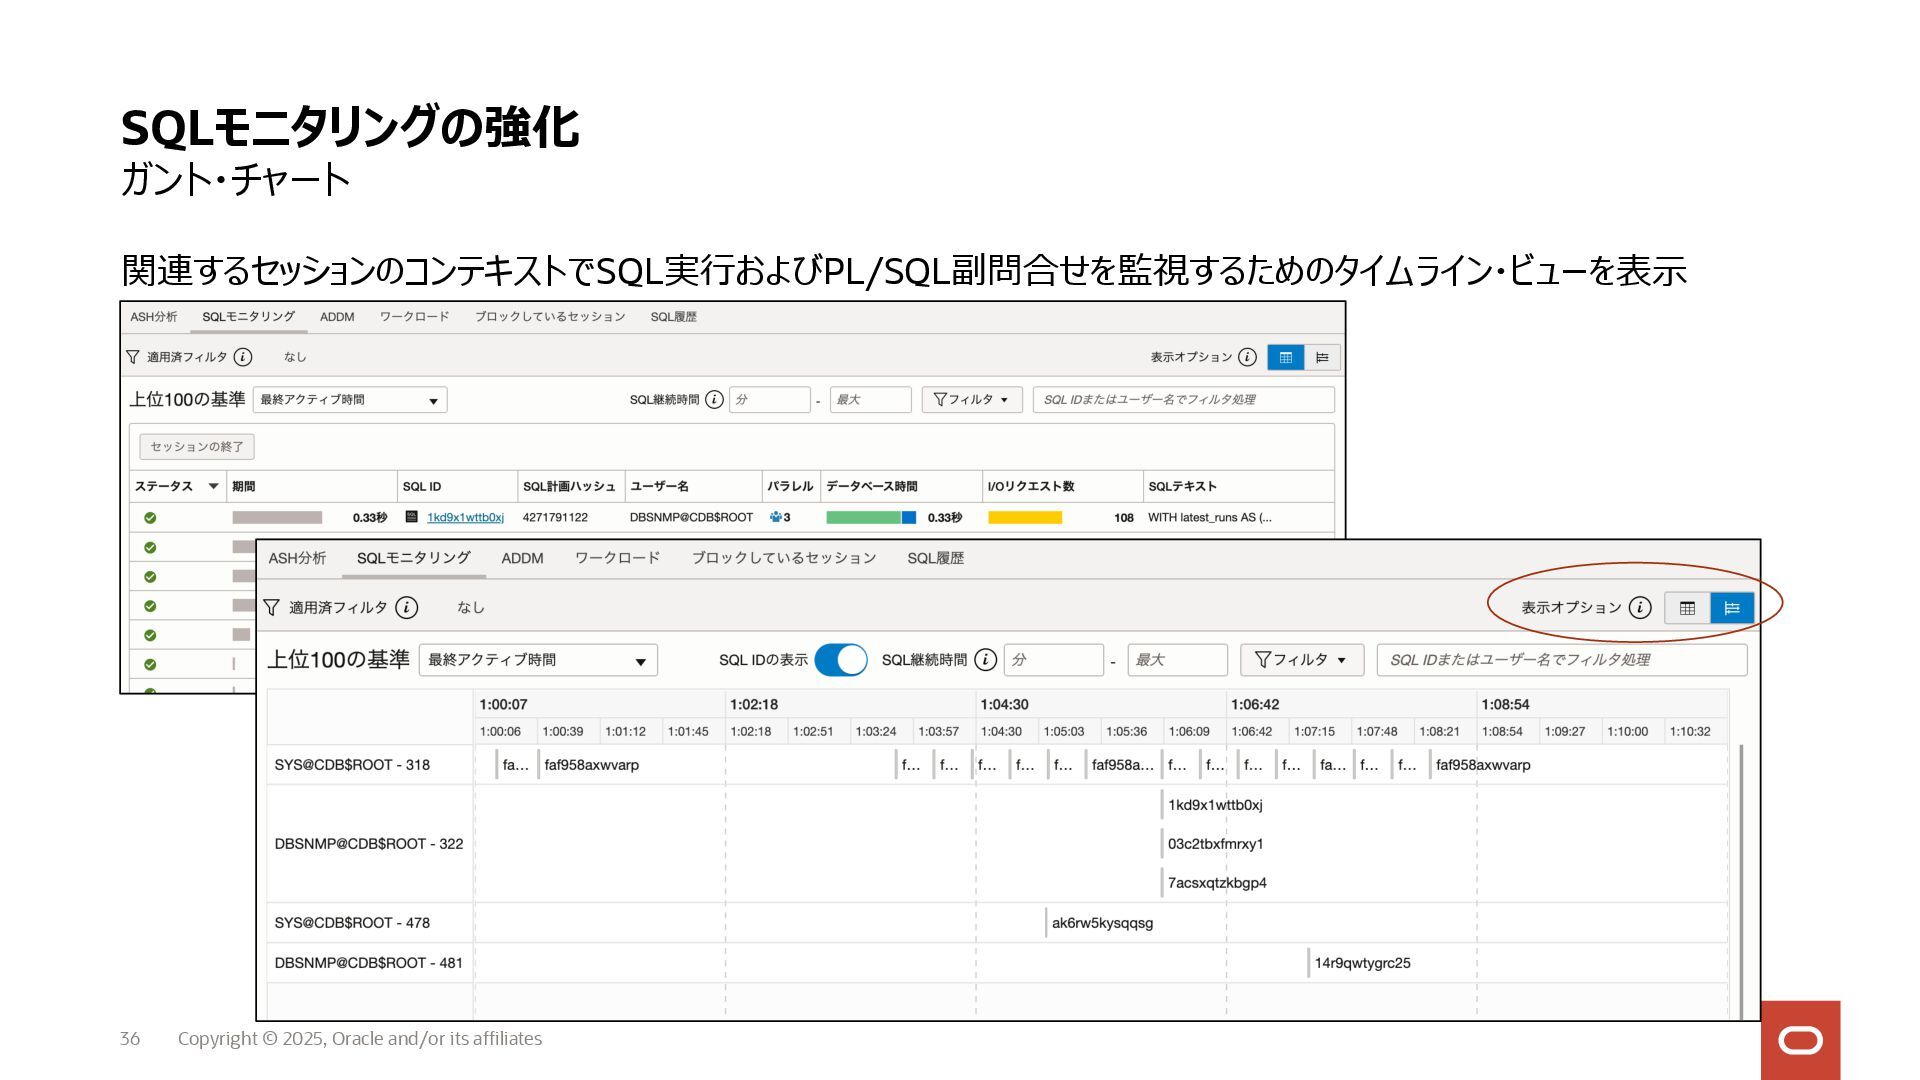Click the green status icon in first row
Image resolution: width=1920 pixels, height=1080 pixels.
click(150, 518)
